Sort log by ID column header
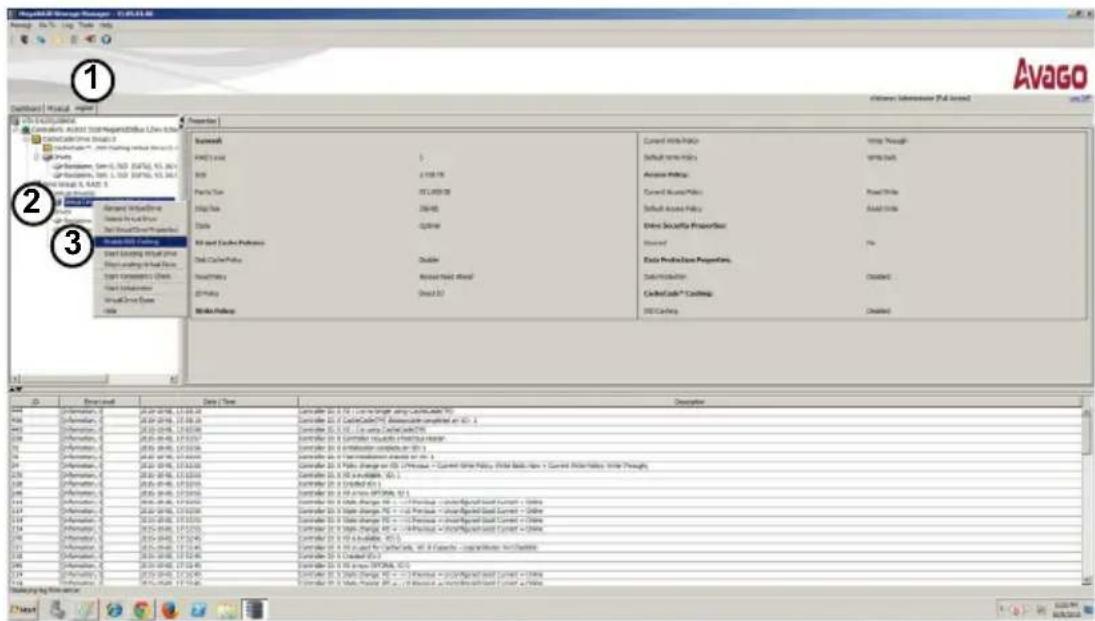The width and height of the screenshot is (1095, 621). [x=35, y=402]
